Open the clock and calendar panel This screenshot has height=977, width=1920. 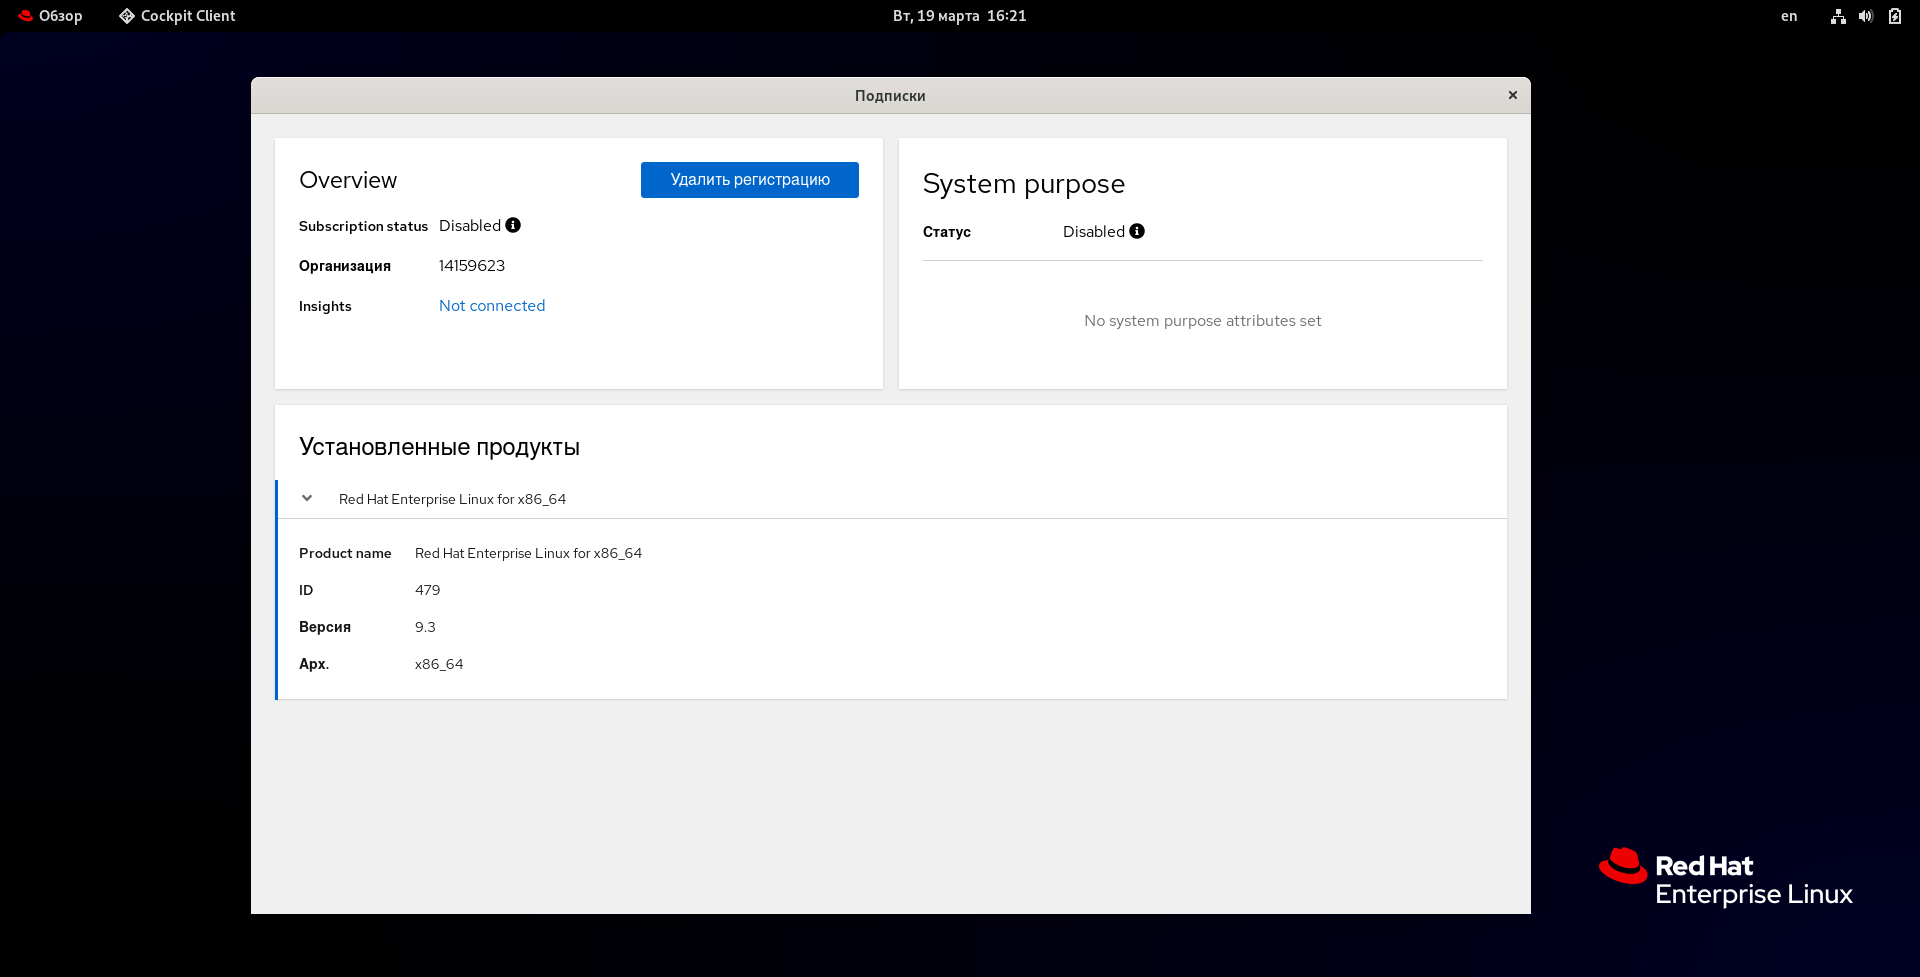pyautogui.click(x=959, y=16)
